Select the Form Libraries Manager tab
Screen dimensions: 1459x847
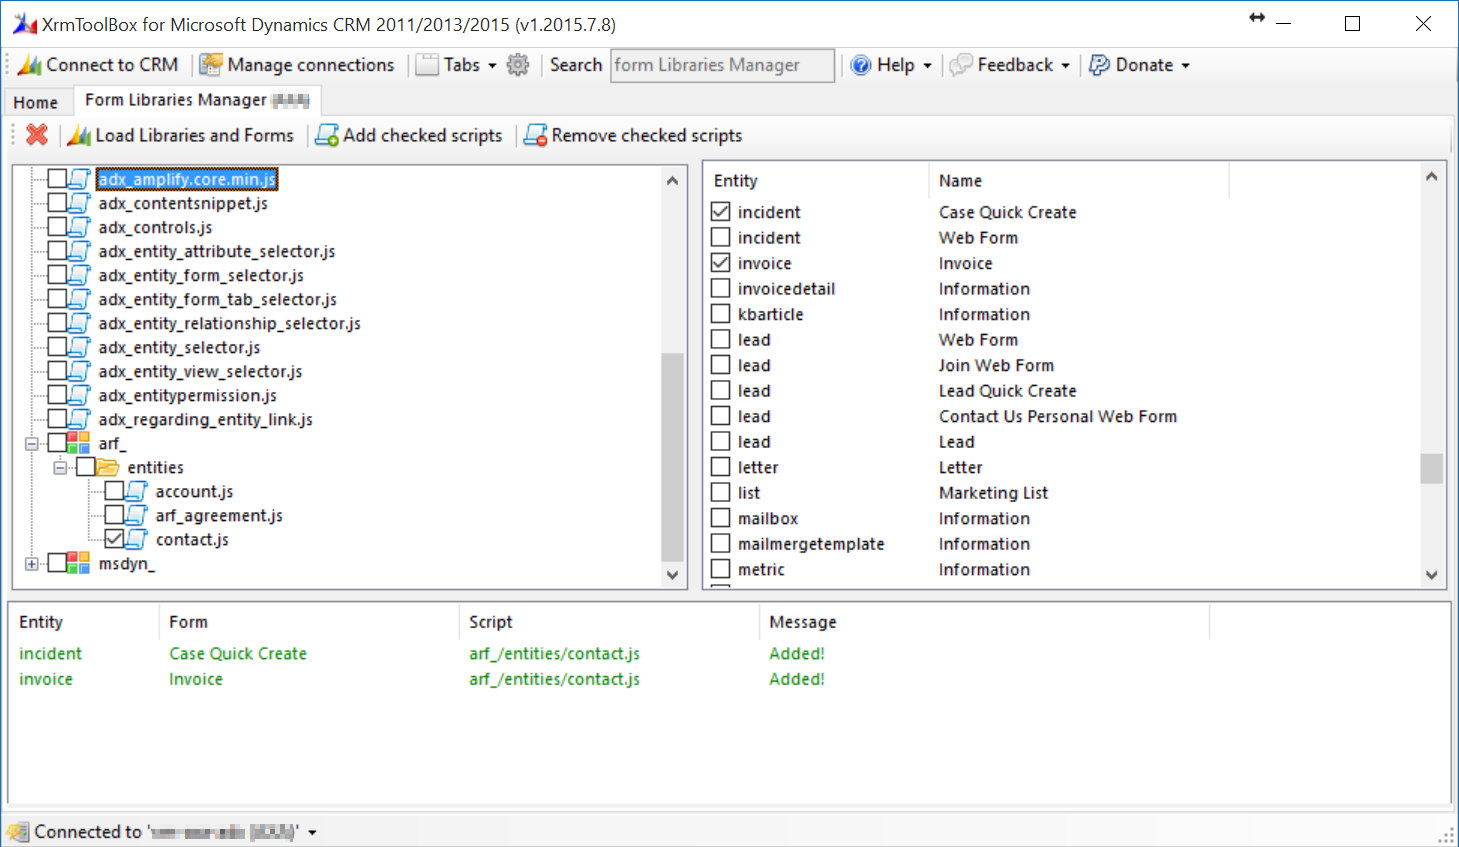point(197,100)
